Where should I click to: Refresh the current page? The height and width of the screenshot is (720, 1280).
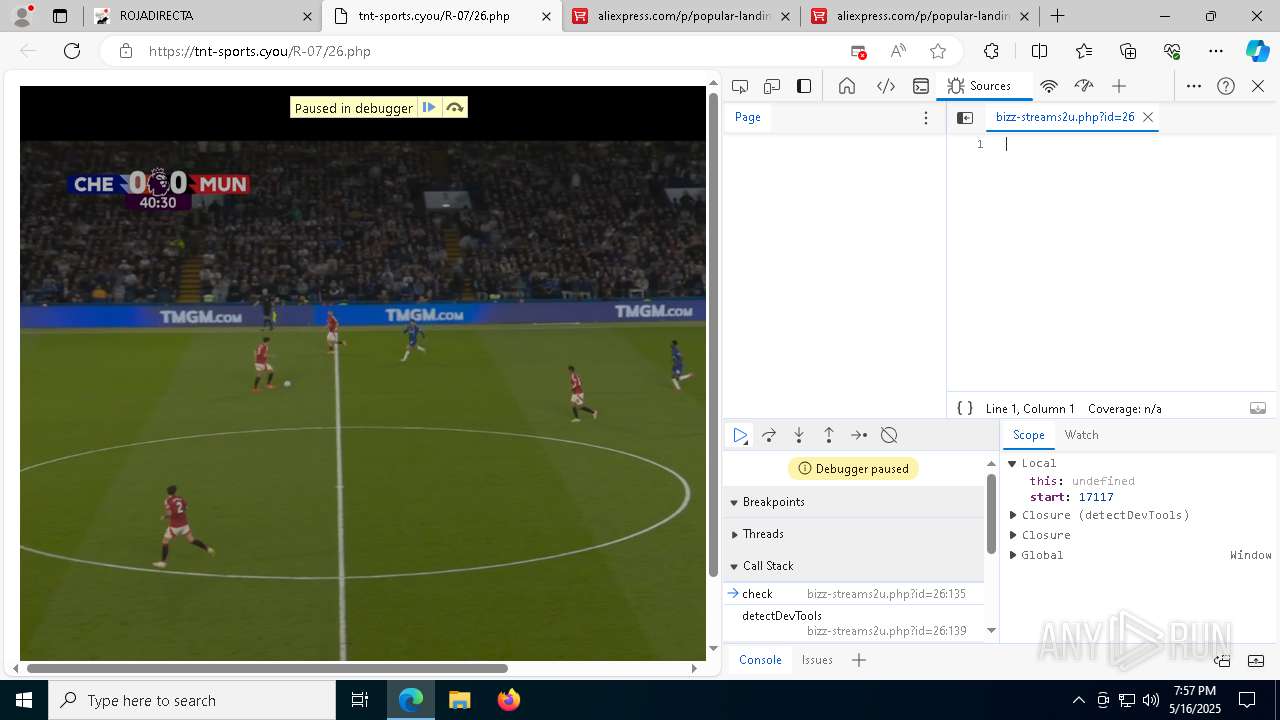coord(72,51)
